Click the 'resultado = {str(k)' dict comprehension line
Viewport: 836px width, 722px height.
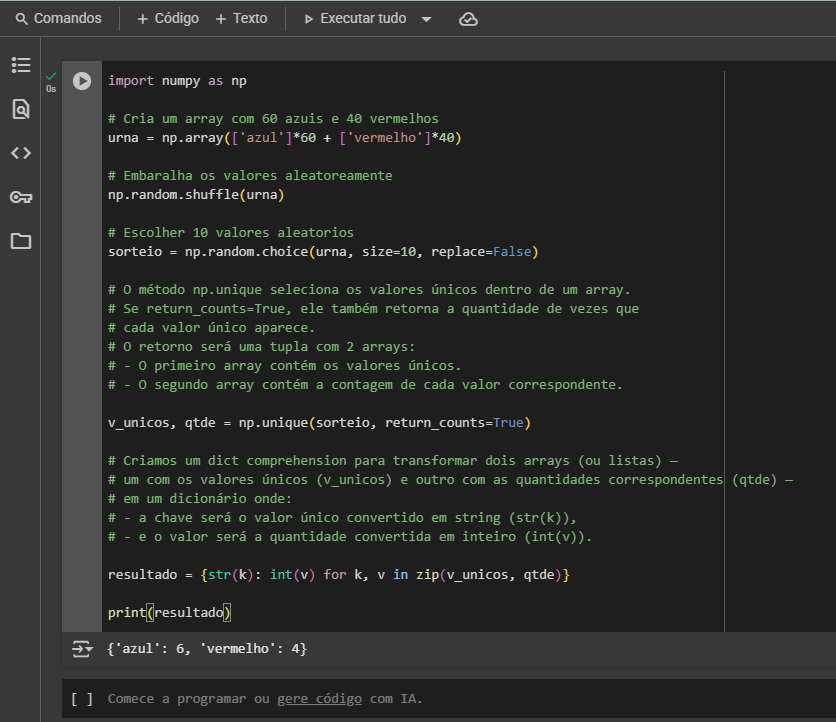(x=339, y=575)
